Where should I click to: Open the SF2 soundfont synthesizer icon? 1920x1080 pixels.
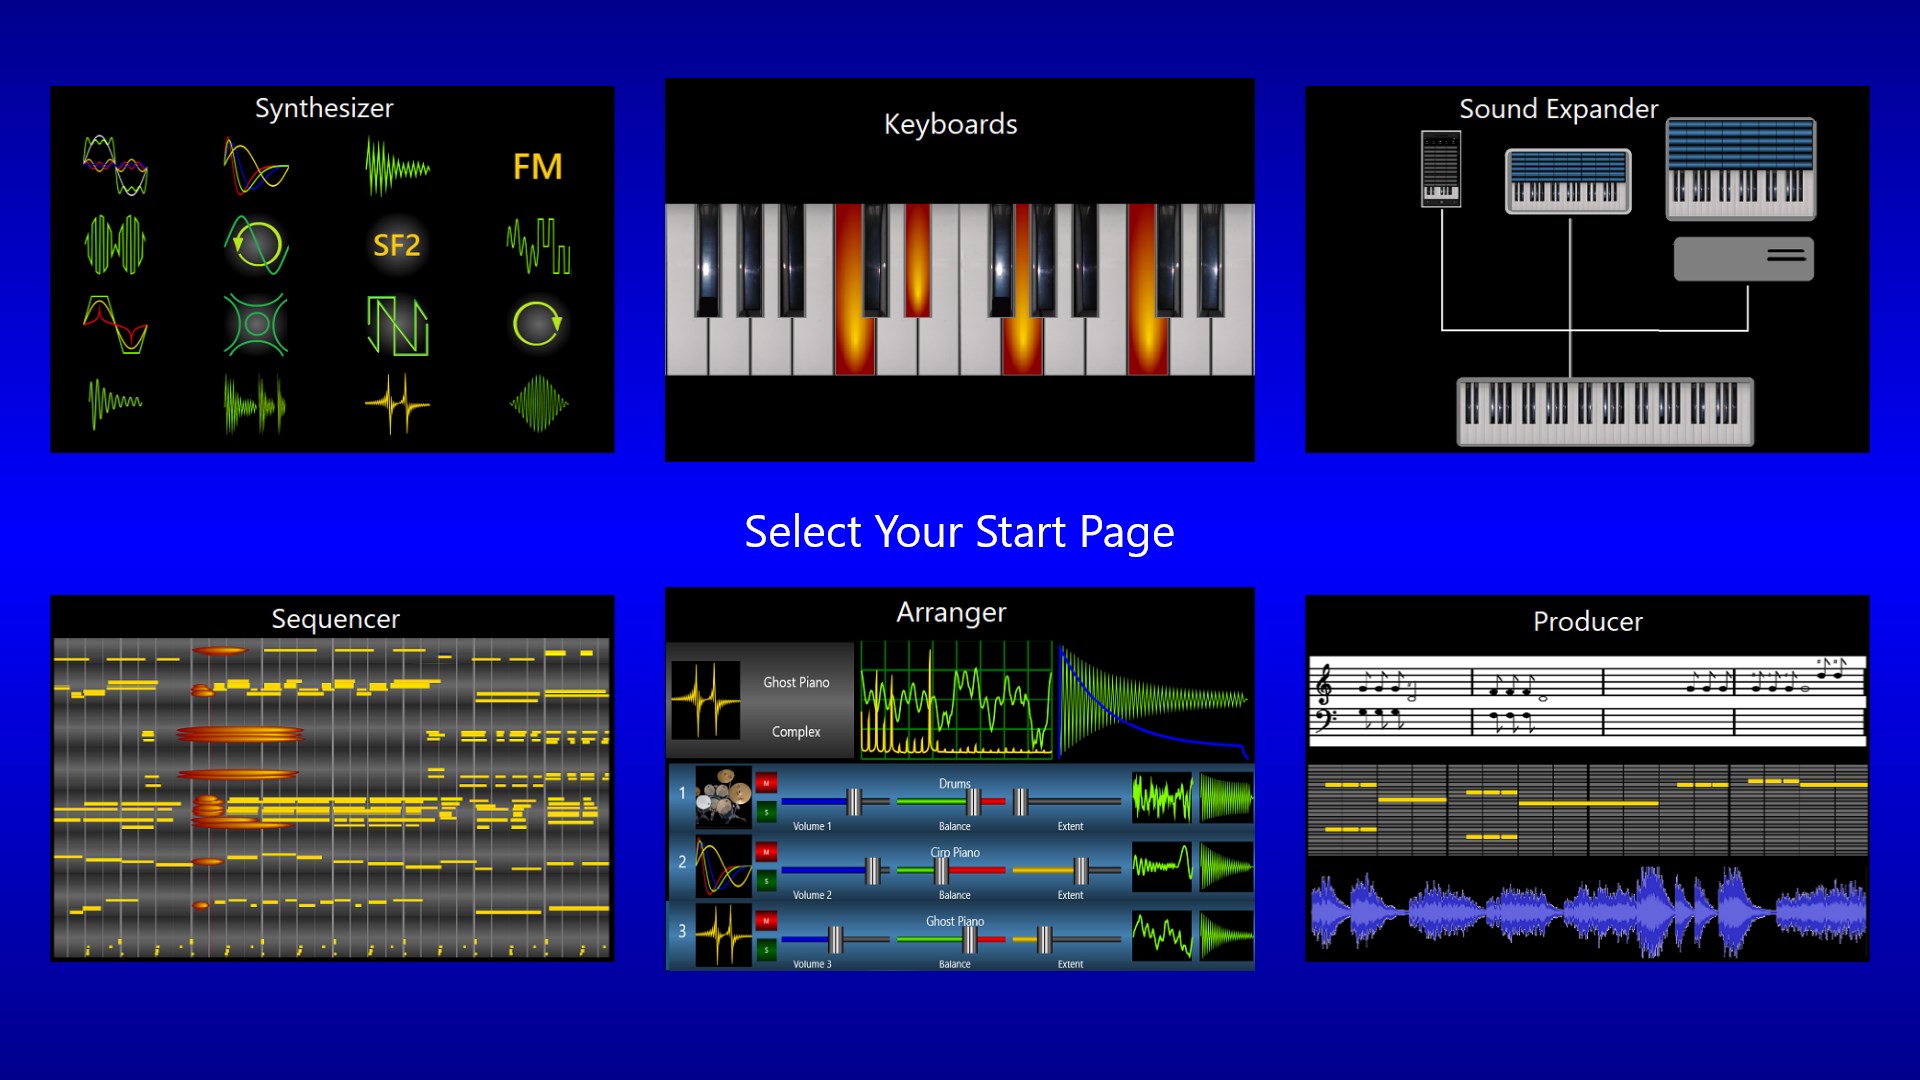398,243
